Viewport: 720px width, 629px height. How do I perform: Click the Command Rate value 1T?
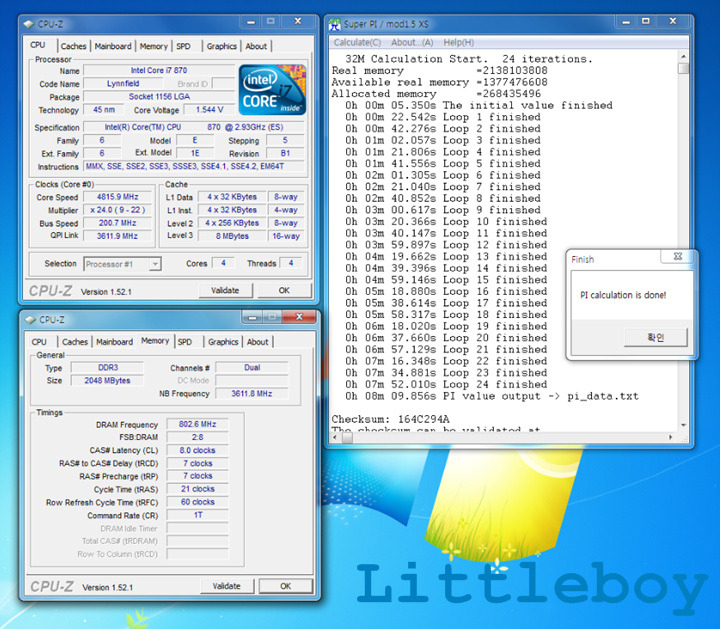(197, 515)
